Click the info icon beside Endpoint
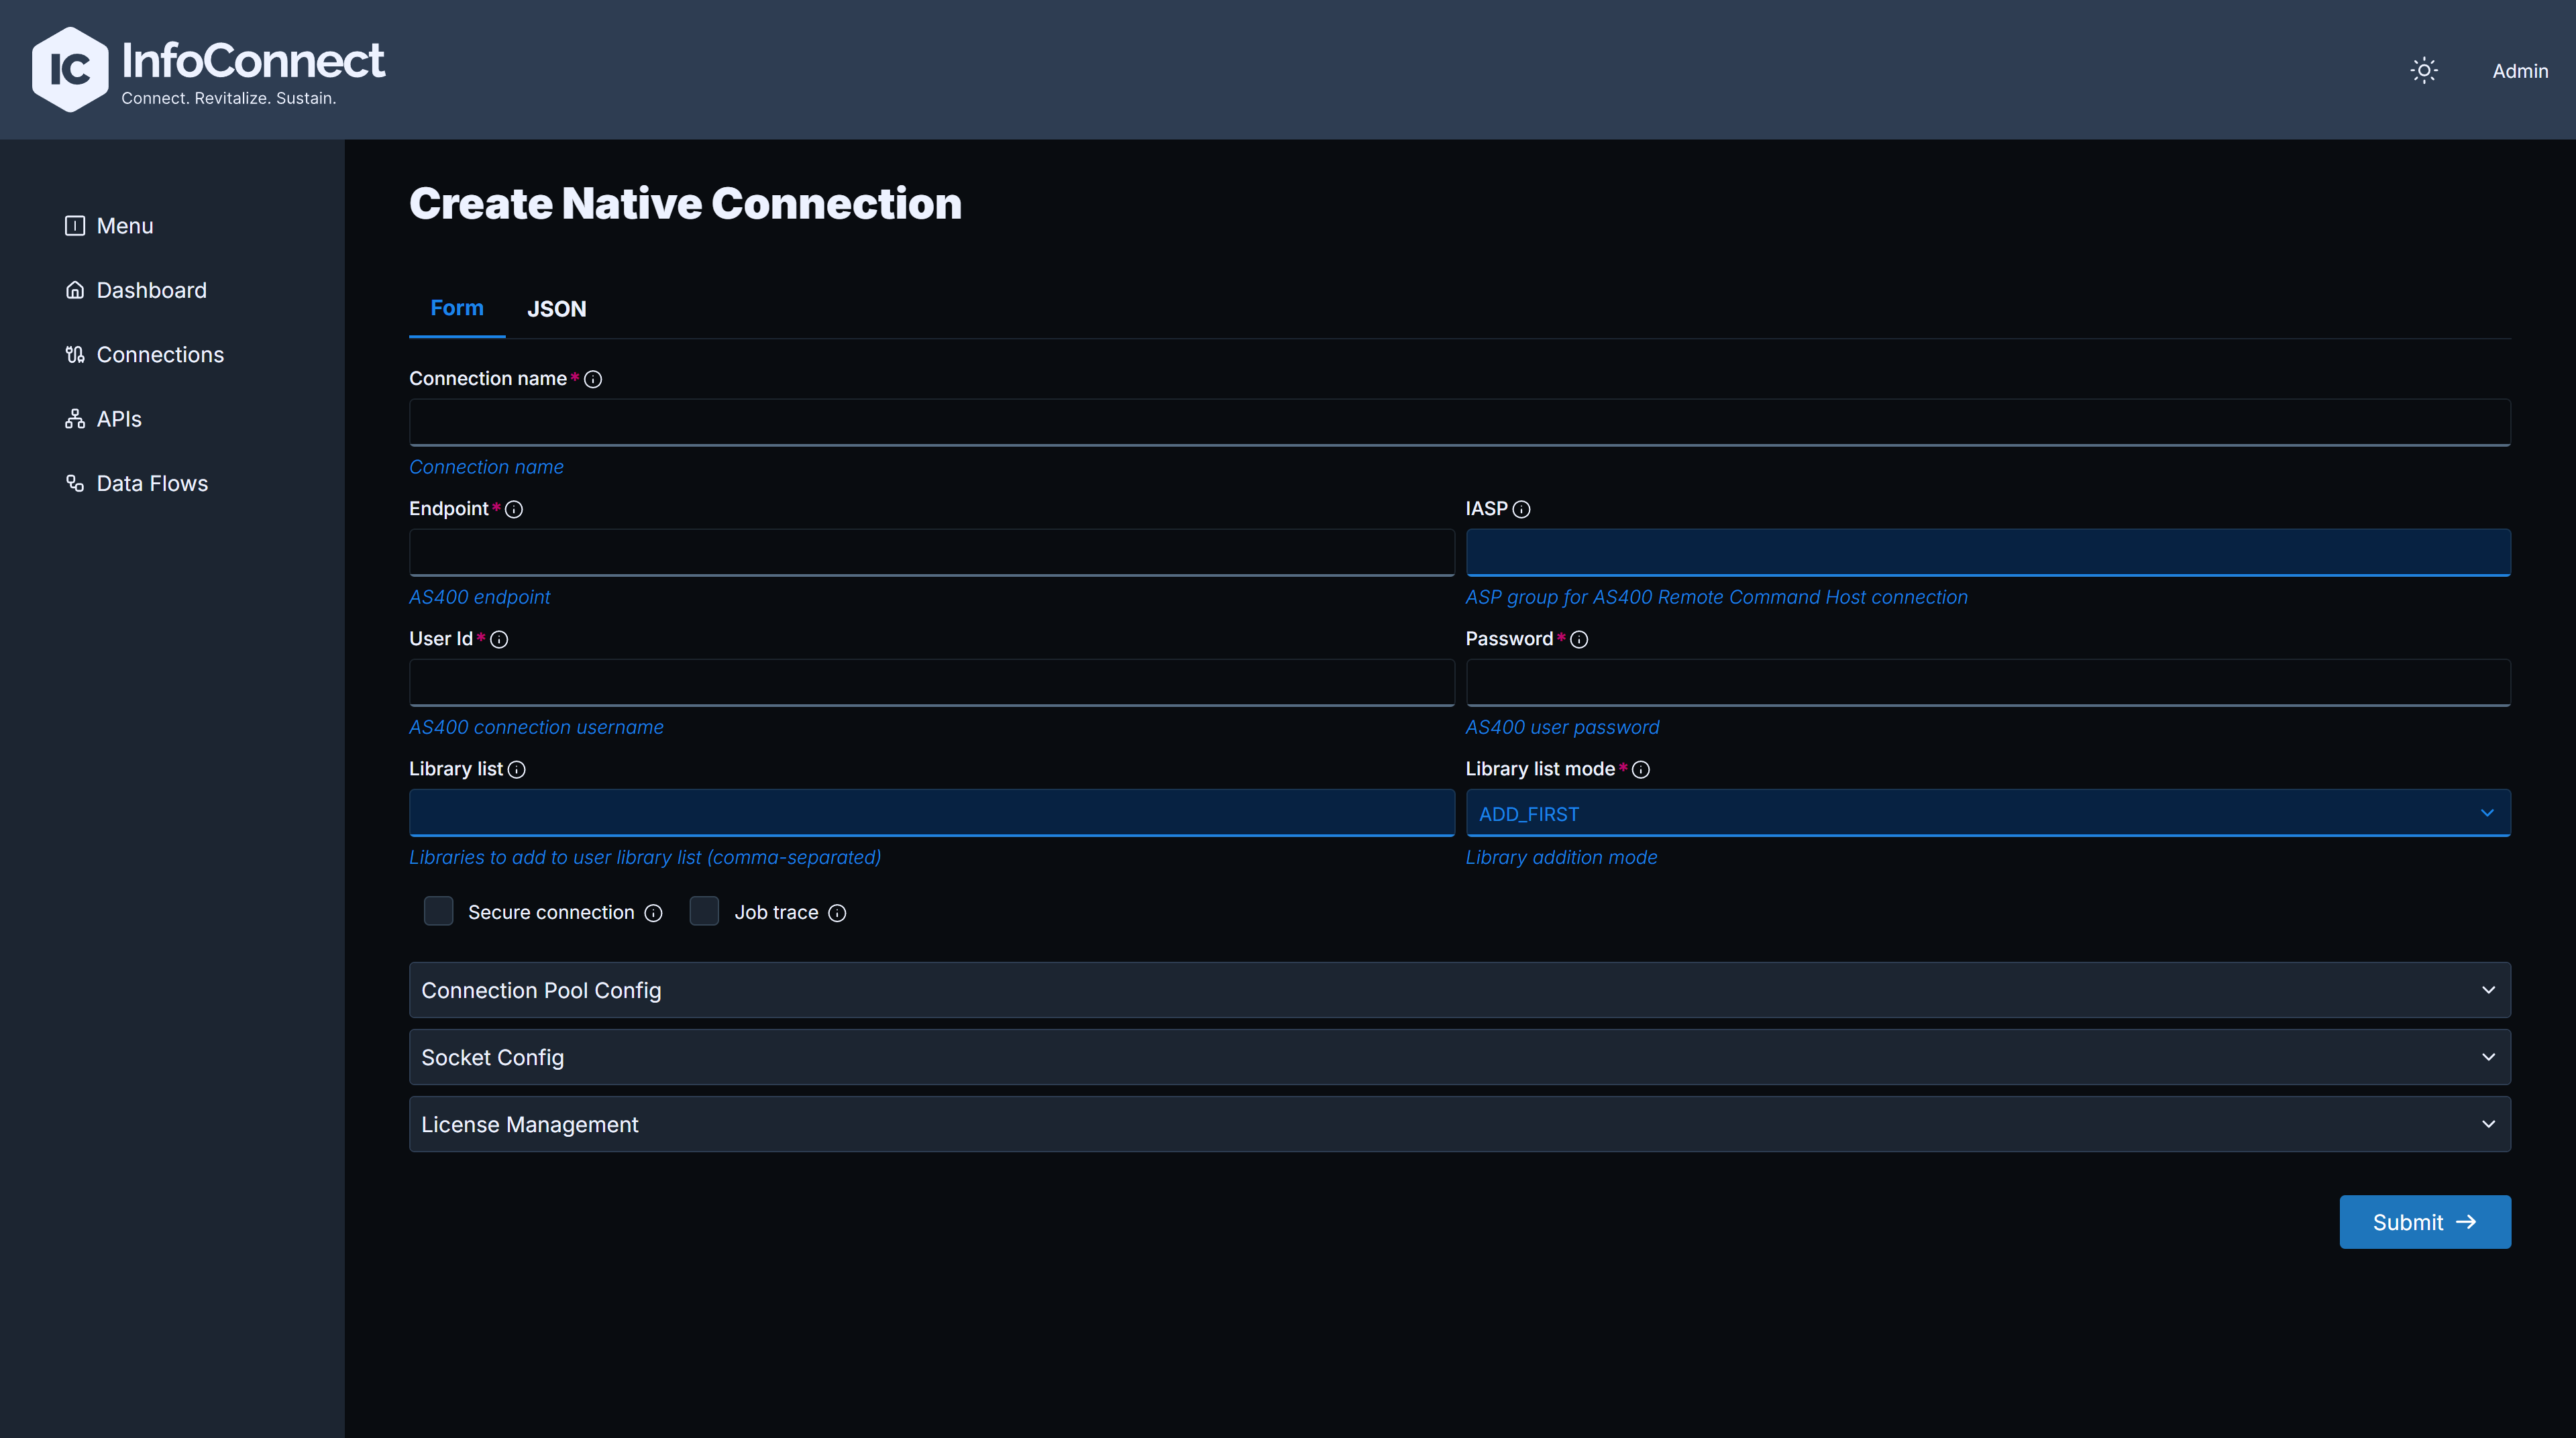 pos(514,509)
